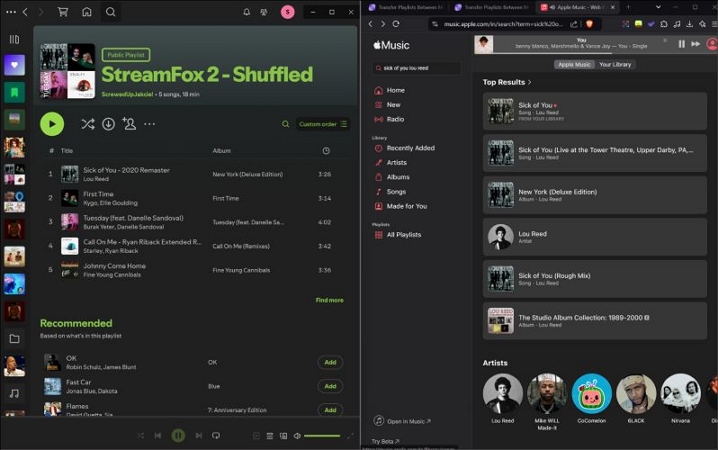Add recommended song Flames to playlist
Screen dimensions: 718x450
point(330,410)
